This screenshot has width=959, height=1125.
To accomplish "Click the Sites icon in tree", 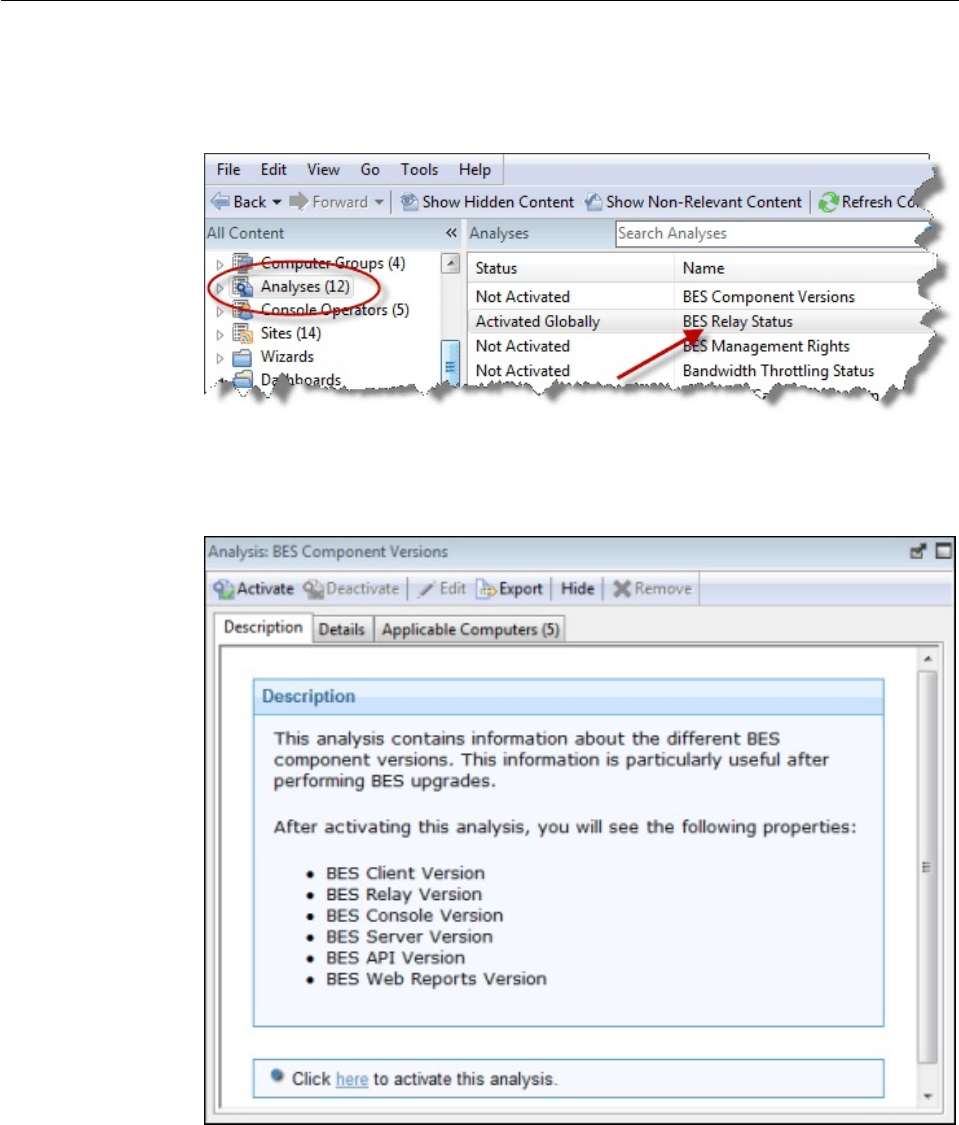I will pos(242,334).
